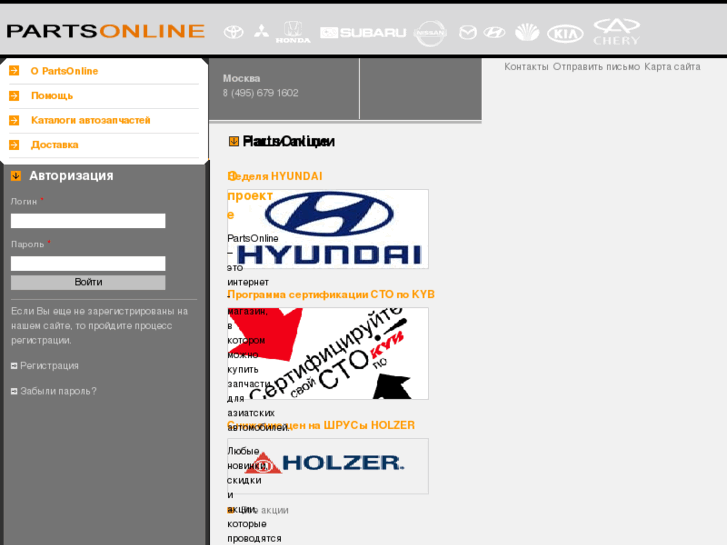
Task: Open 'Каталоги автозапчастей' menu item
Action: point(90,120)
